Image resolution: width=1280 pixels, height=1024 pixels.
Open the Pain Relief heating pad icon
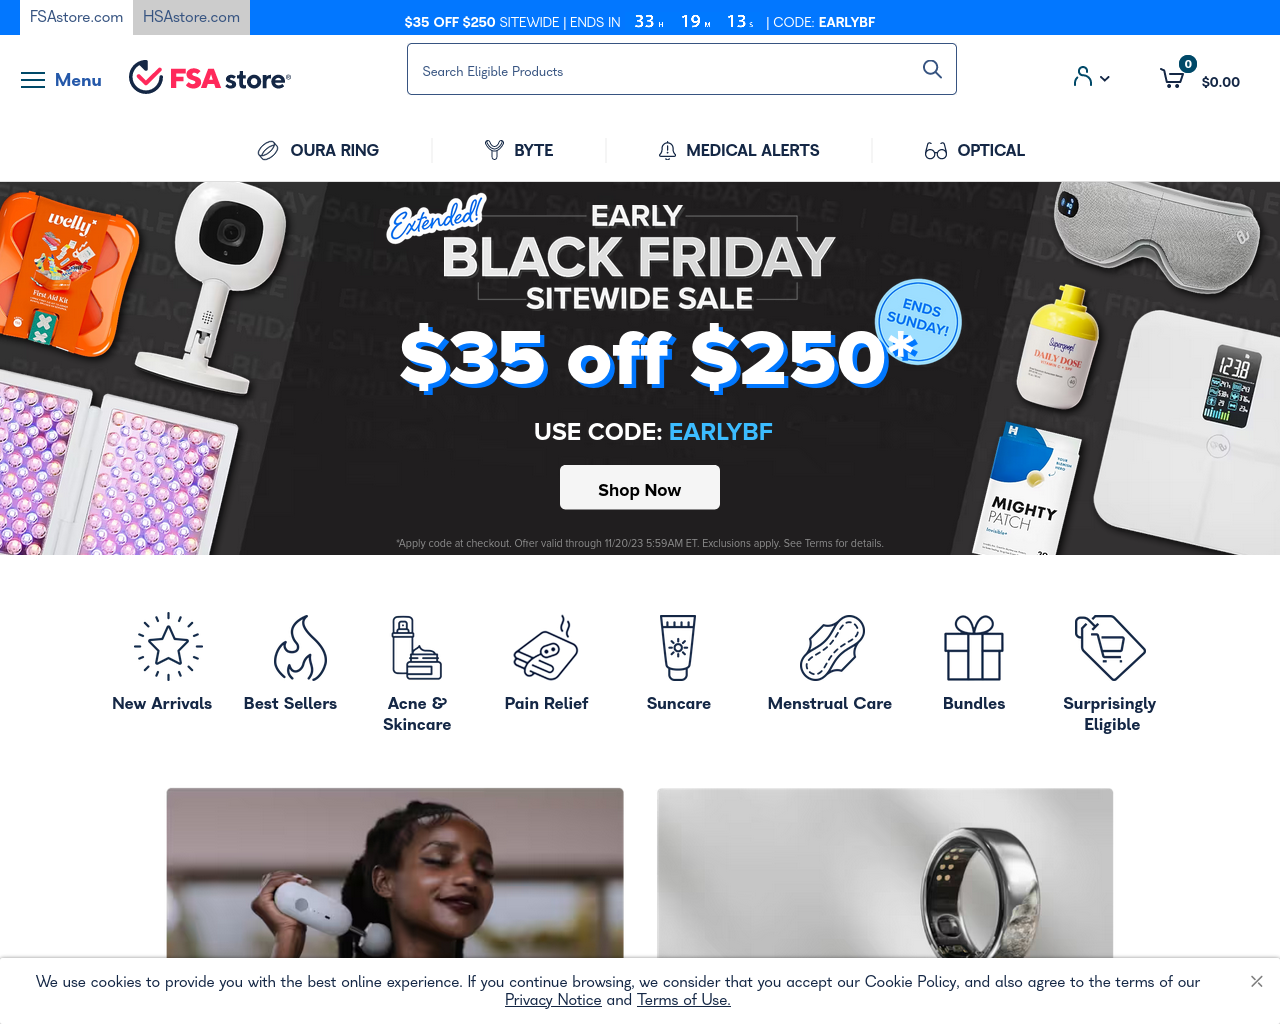[x=546, y=647]
